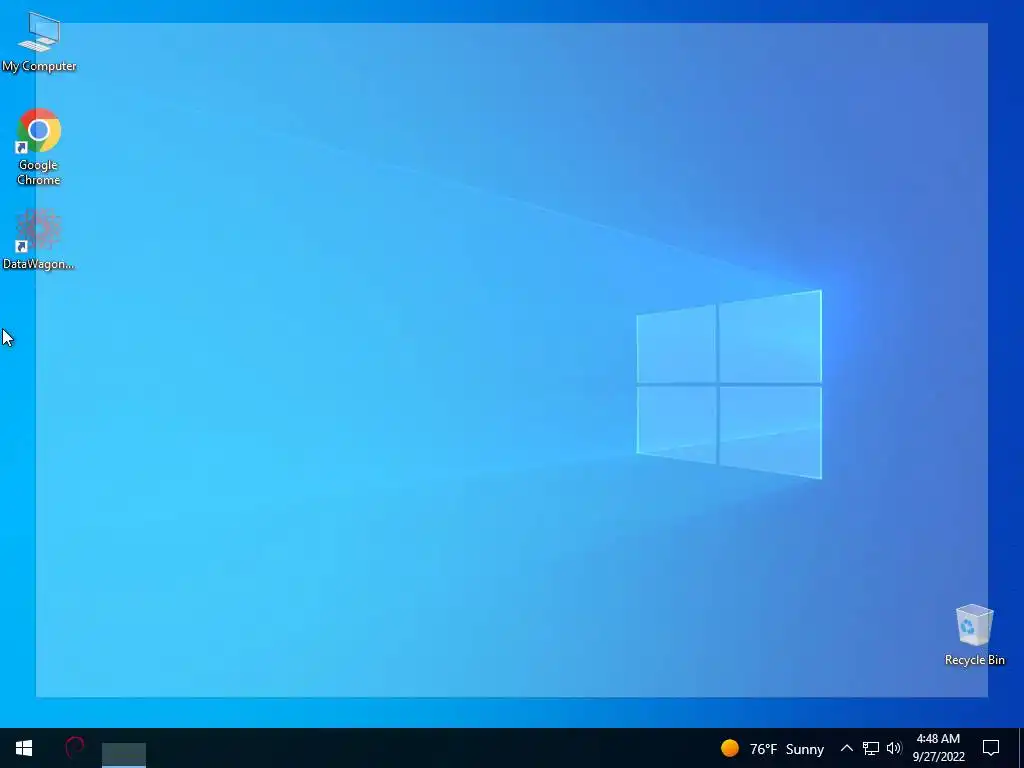Expand the hidden system tray icons
This screenshot has width=1024, height=768.
pyautogui.click(x=846, y=748)
